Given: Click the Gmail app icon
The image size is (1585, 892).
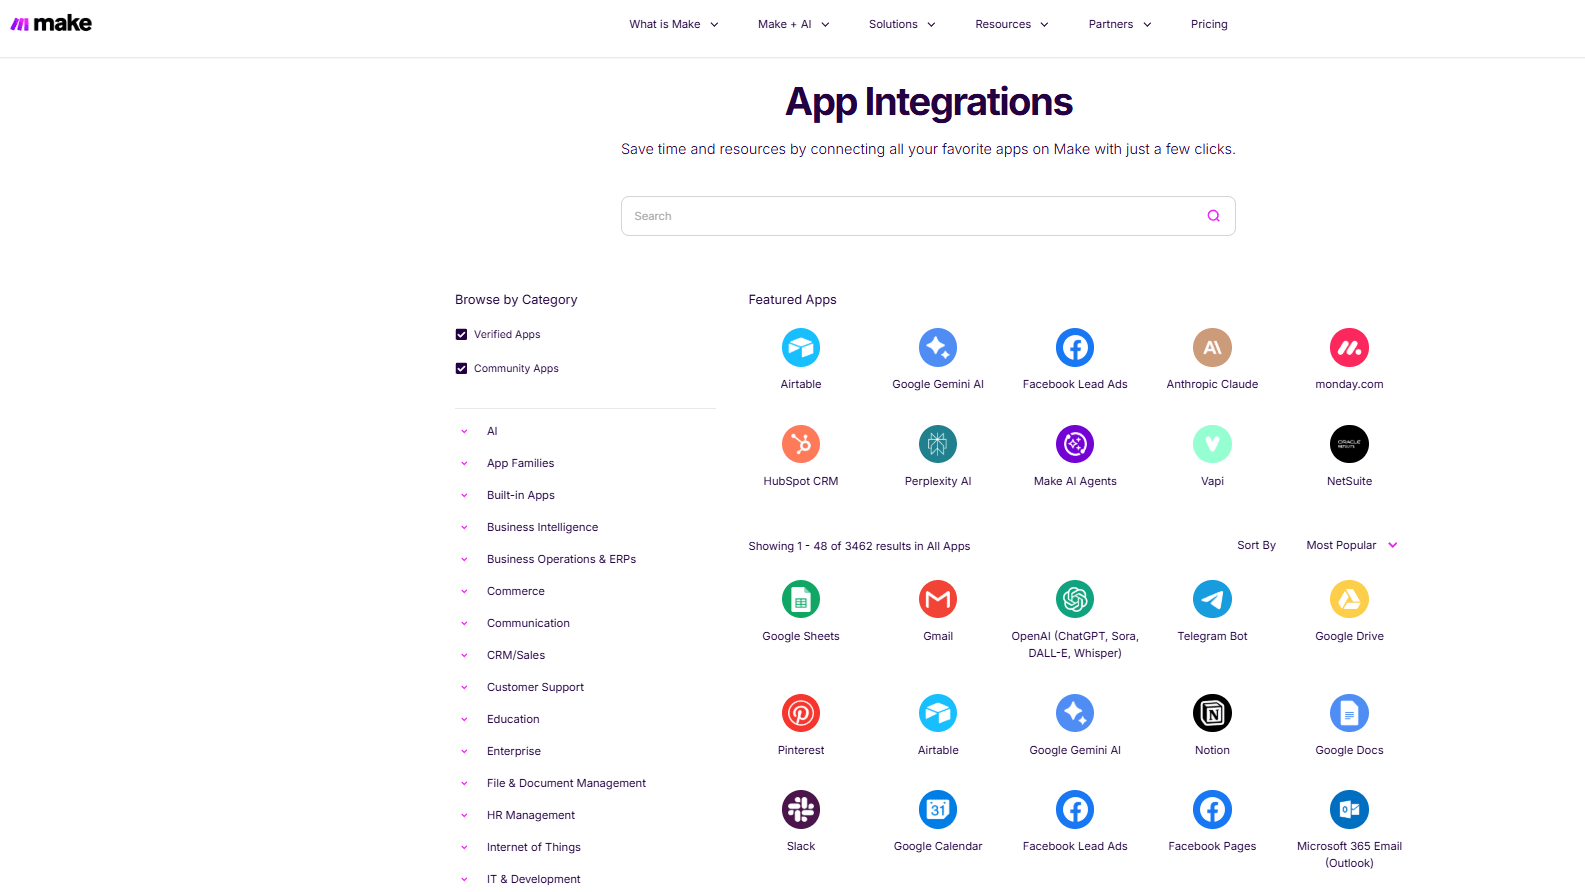Looking at the screenshot, I should point(938,599).
